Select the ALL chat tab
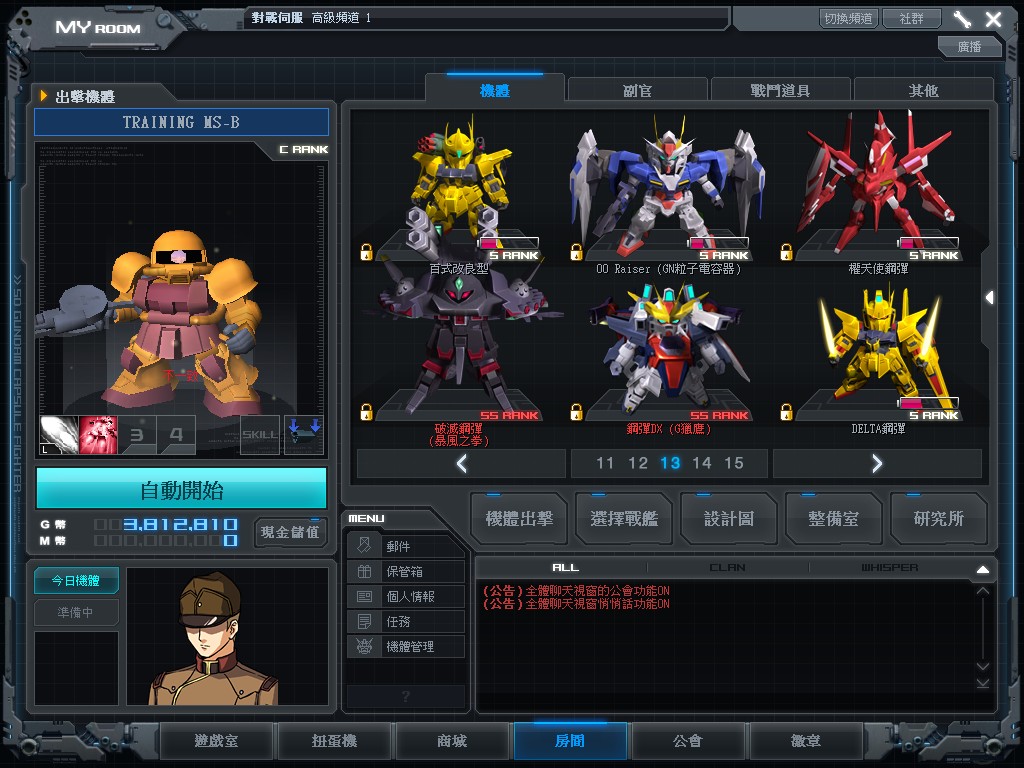Image resolution: width=1024 pixels, height=768 pixels. pyautogui.click(x=566, y=568)
